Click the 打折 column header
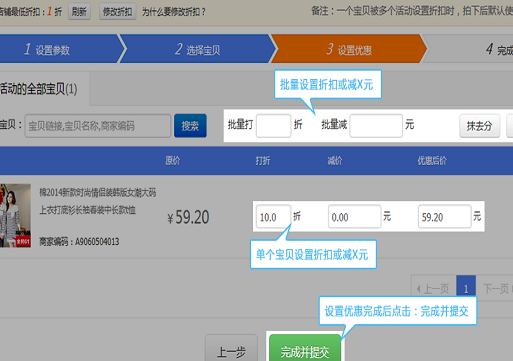This screenshot has width=513, height=361. pos(263,161)
